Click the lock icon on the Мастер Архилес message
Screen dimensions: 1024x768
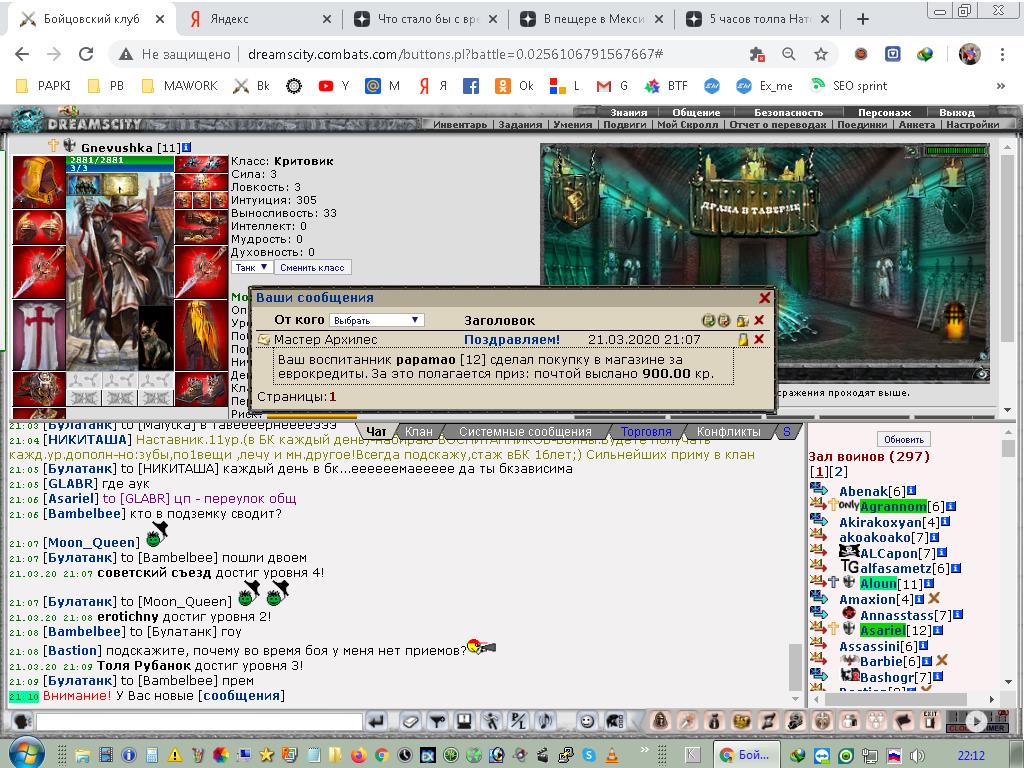(743, 339)
